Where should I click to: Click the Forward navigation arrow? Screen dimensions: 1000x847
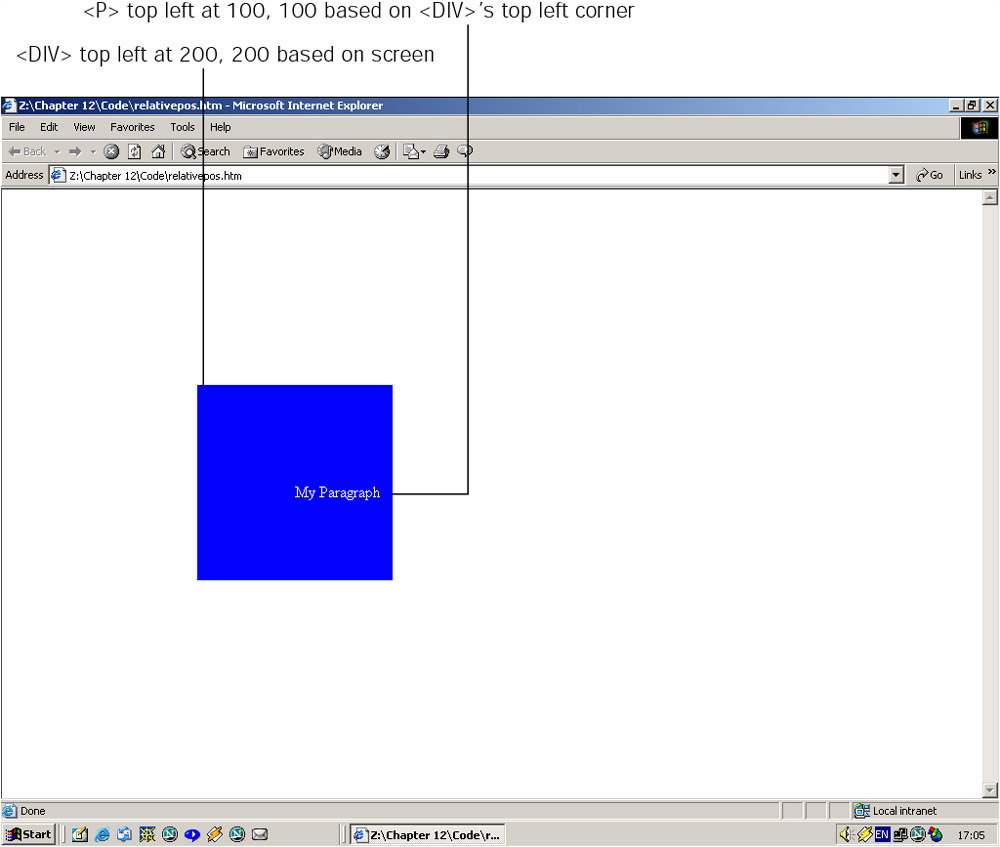click(75, 152)
